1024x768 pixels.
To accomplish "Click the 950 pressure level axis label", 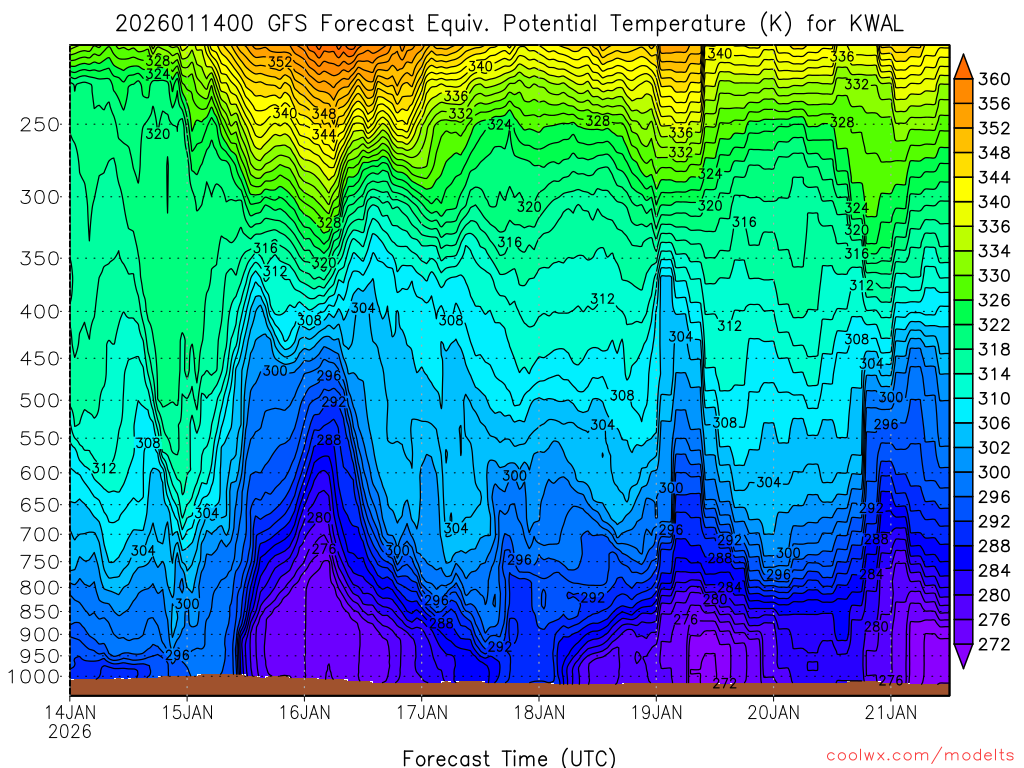I will pos(40,656).
